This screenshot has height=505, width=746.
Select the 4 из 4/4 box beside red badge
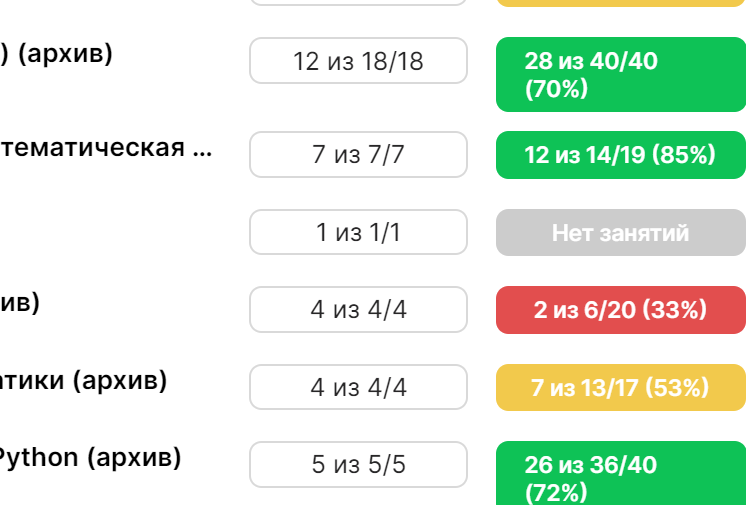click(x=358, y=309)
